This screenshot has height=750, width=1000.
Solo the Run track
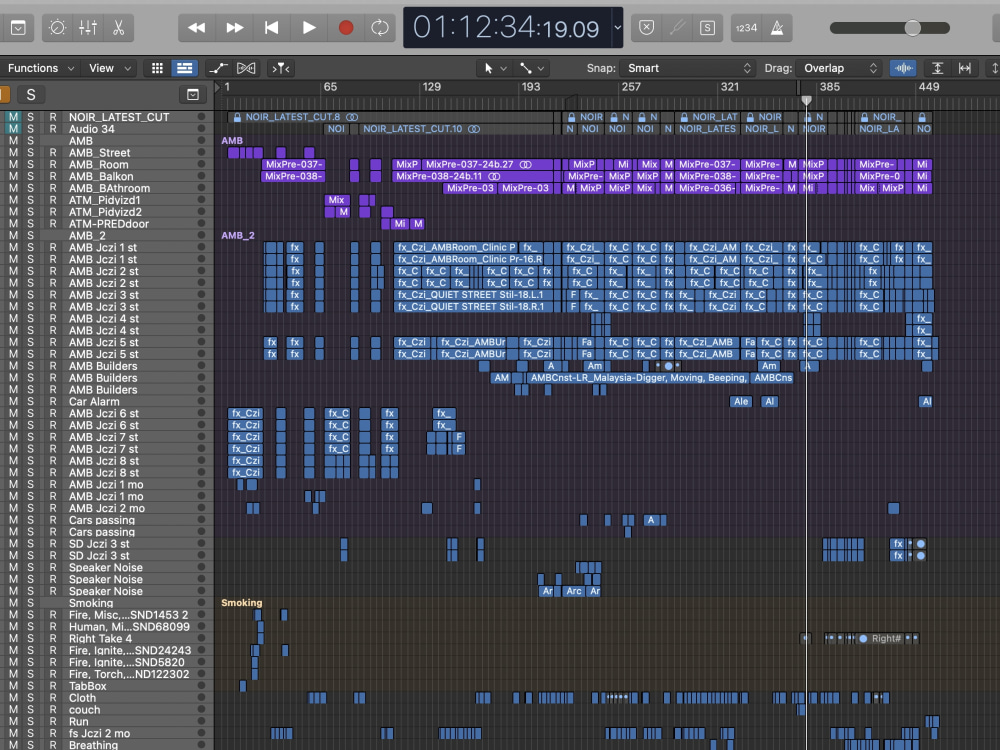coord(31,721)
